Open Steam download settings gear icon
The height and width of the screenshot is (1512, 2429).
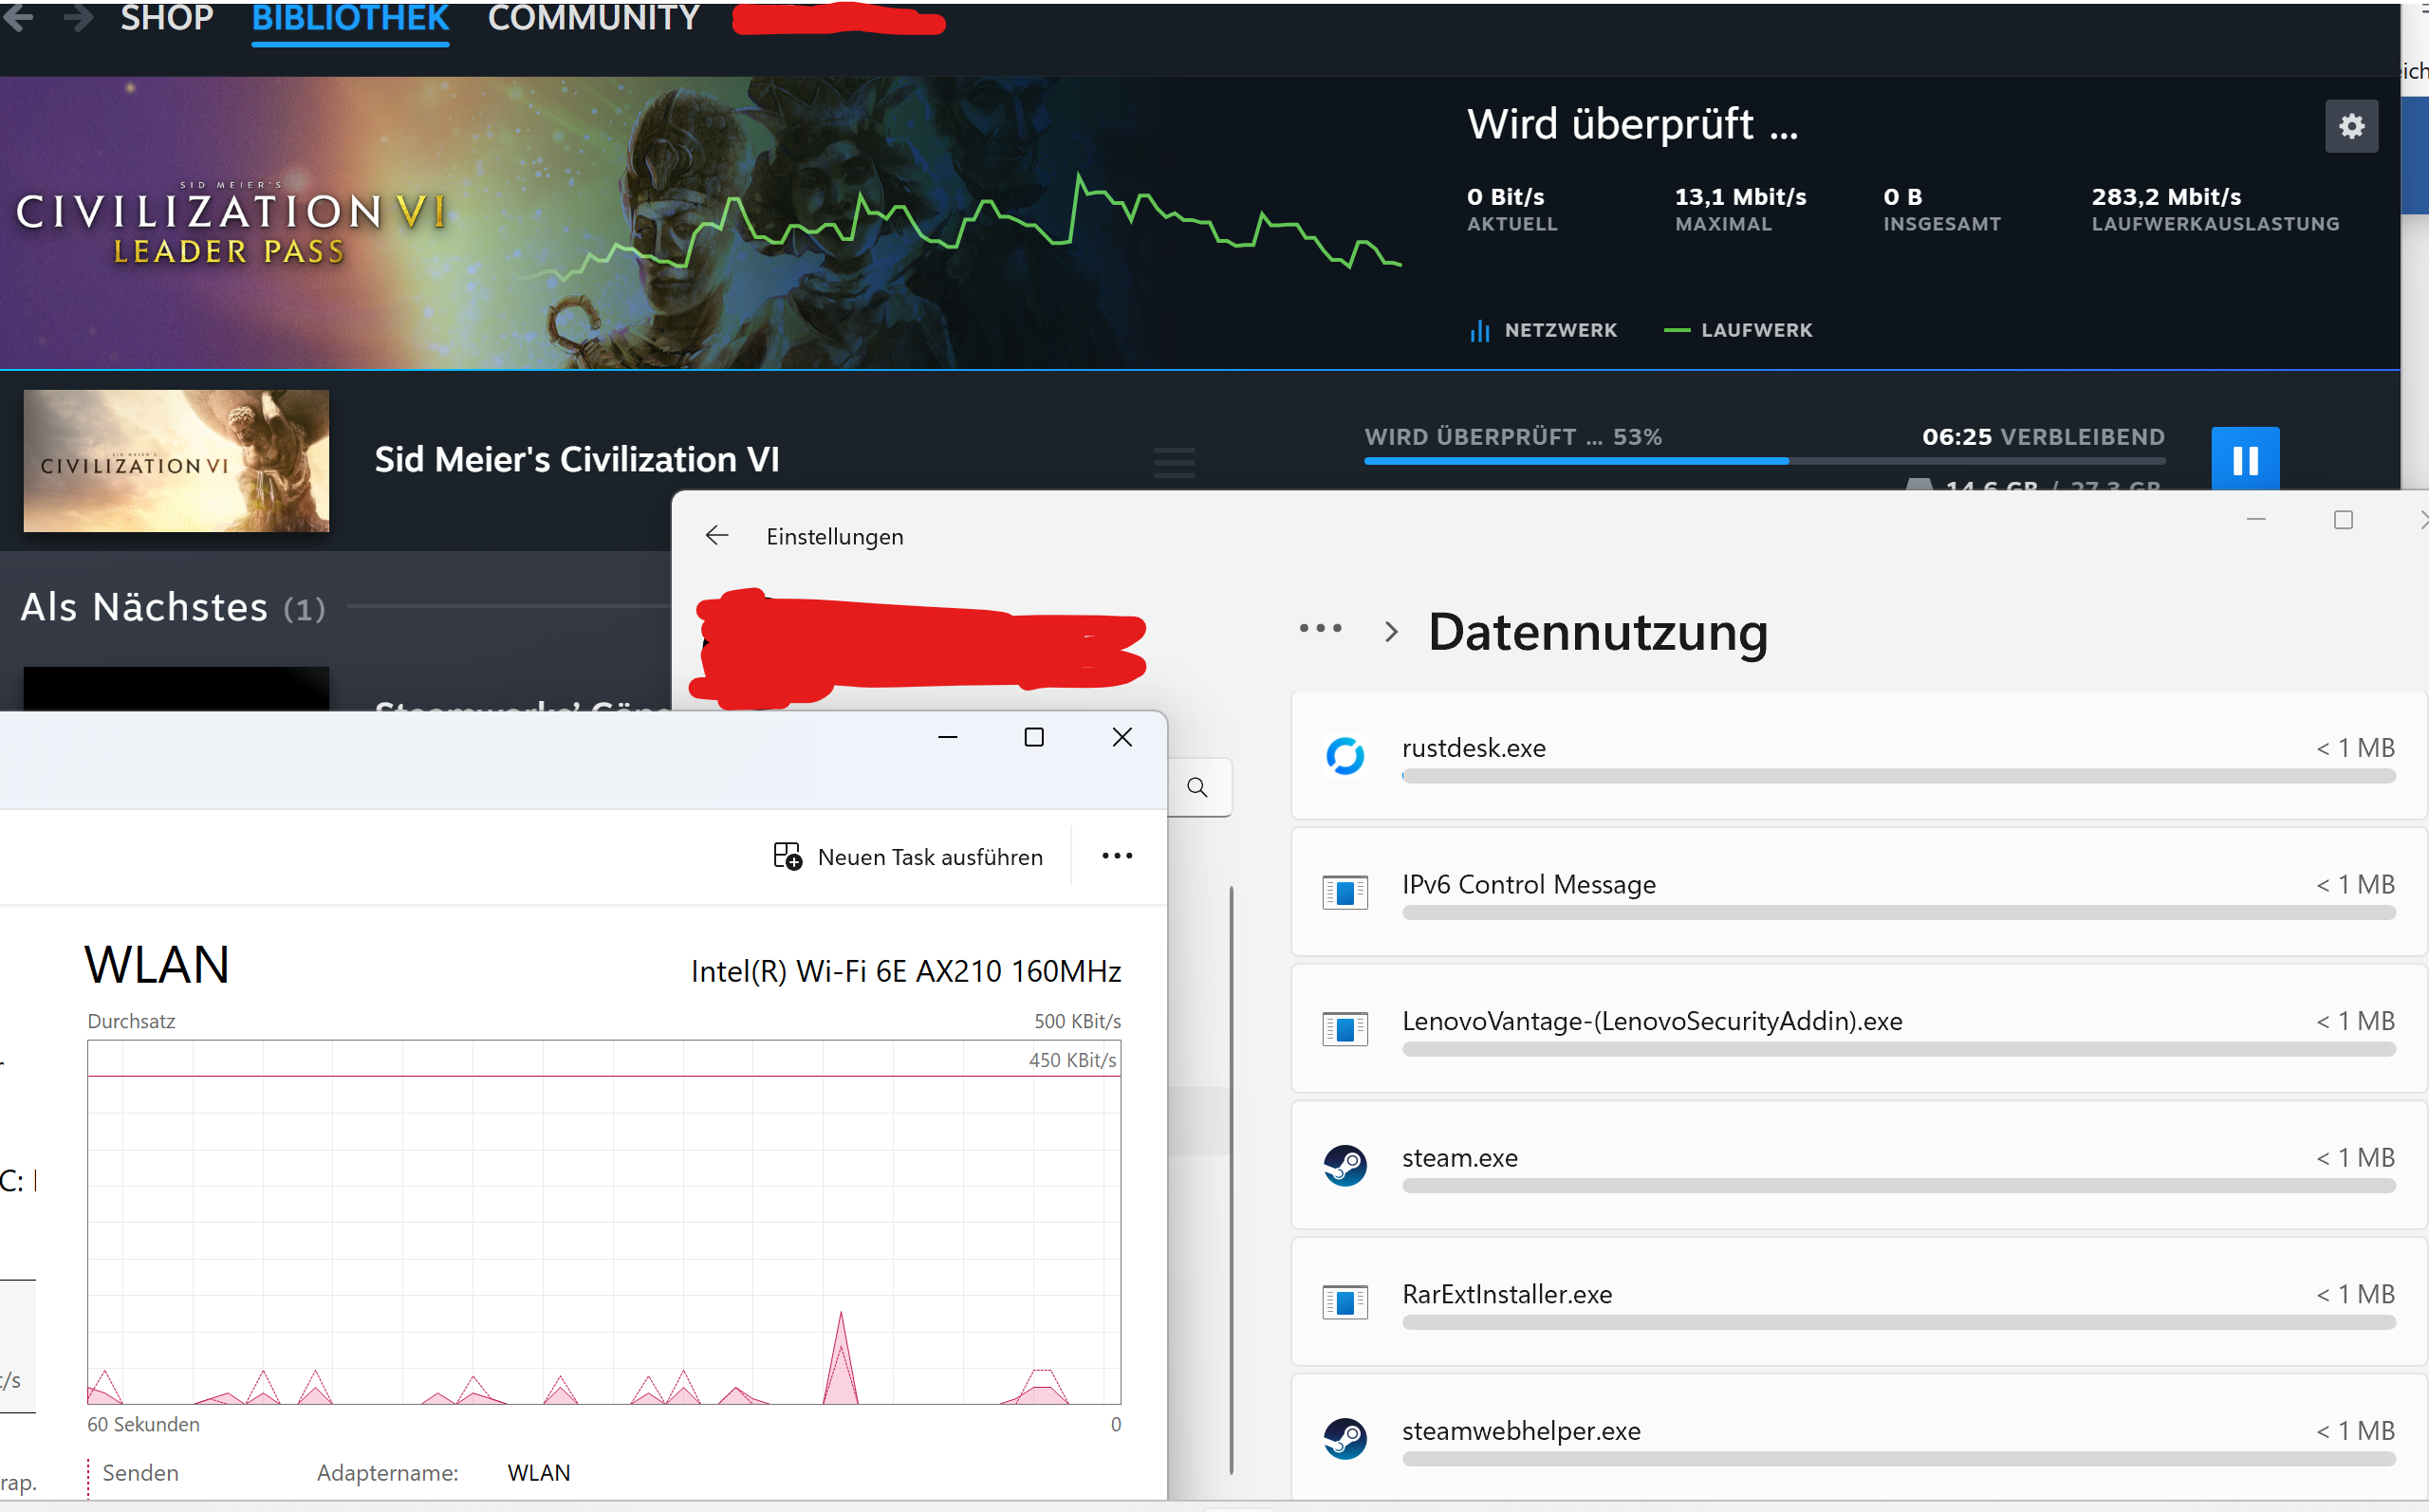(x=2351, y=126)
